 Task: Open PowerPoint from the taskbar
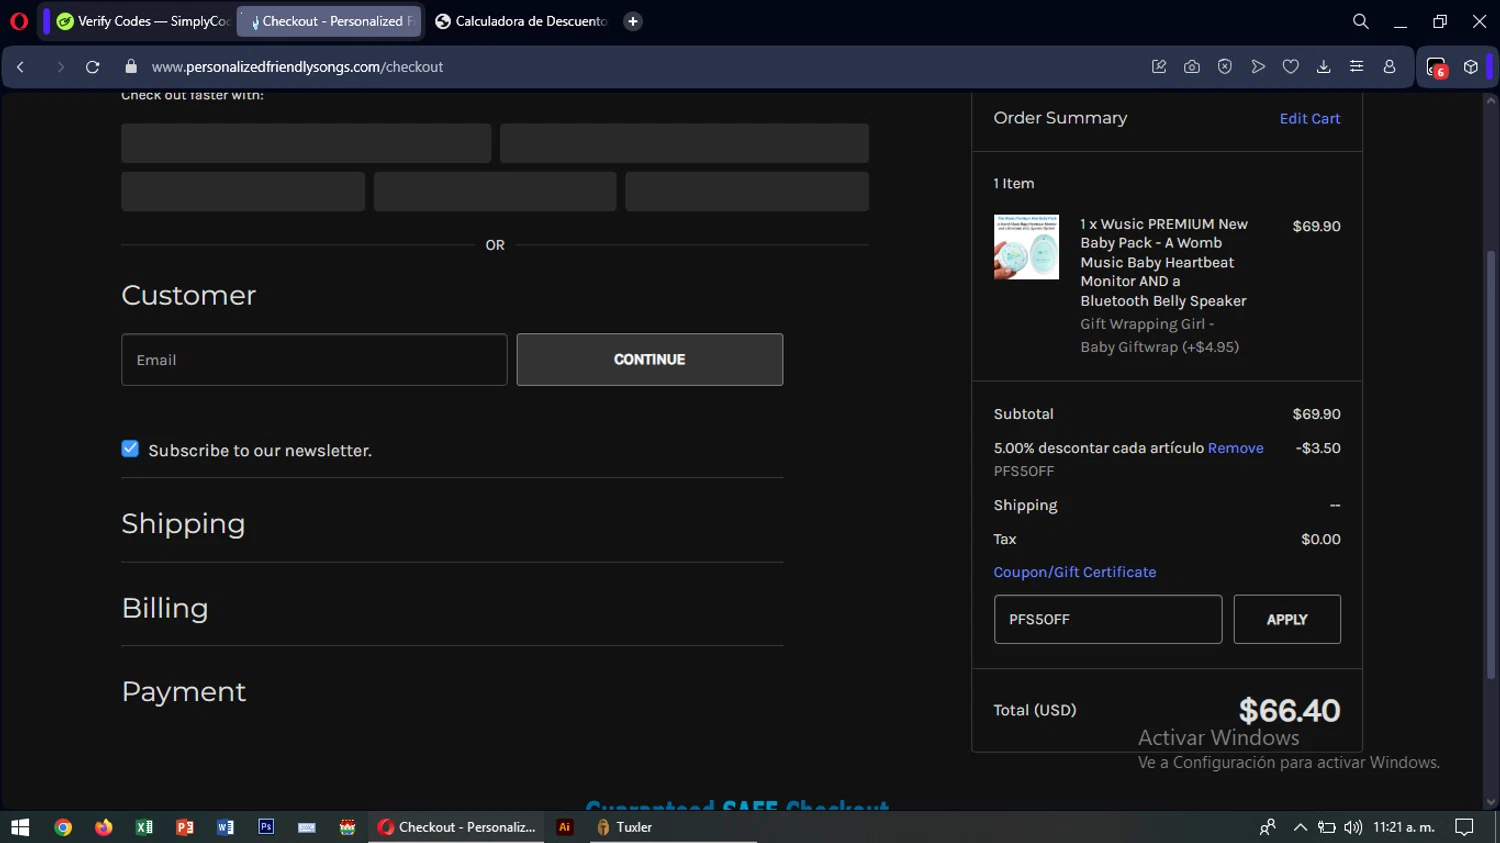coord(185,827)
